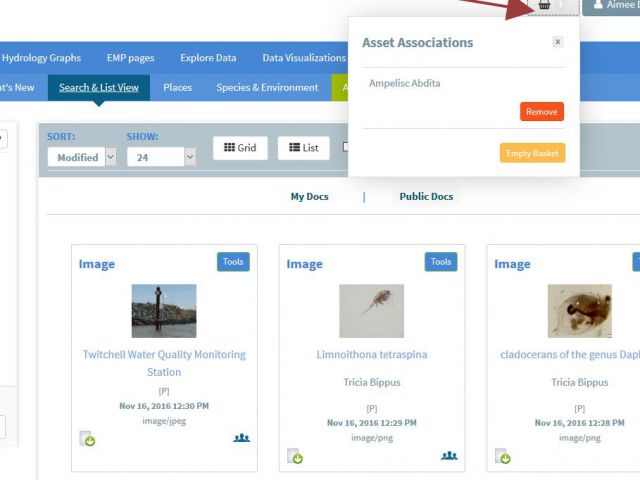
Task: Click sharing group icon on Limnoithona card
Action: coord(449,456)
